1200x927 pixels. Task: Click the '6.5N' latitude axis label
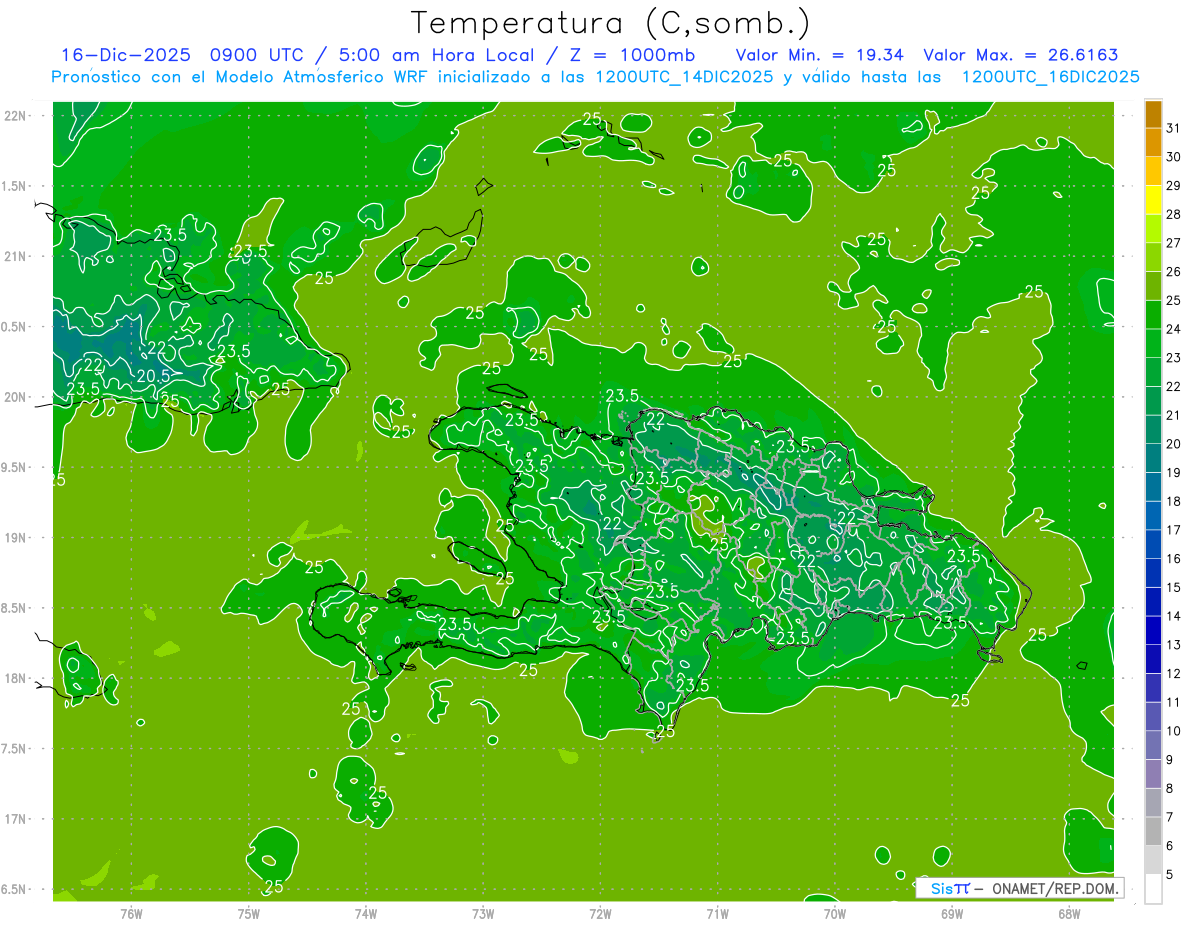click(x=15, y=889)
